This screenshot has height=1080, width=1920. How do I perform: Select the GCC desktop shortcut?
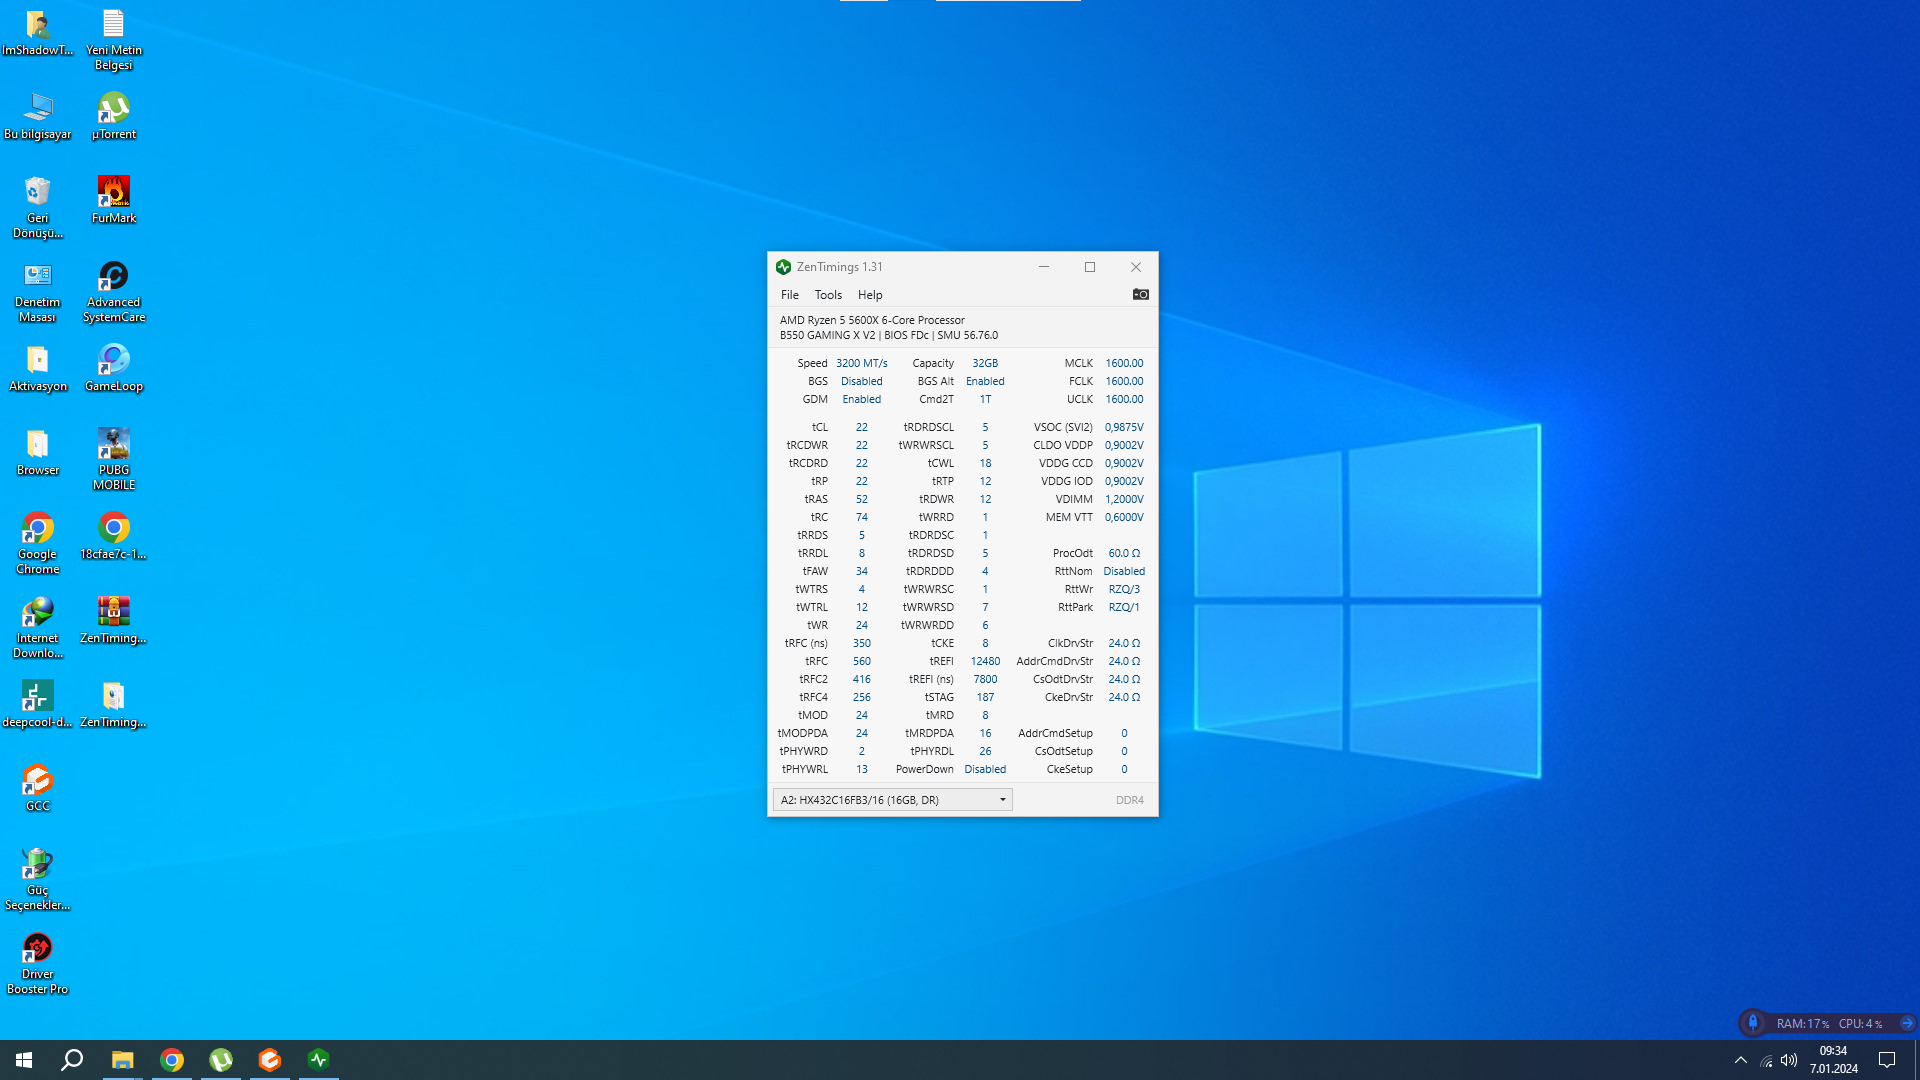pos(38,789)
